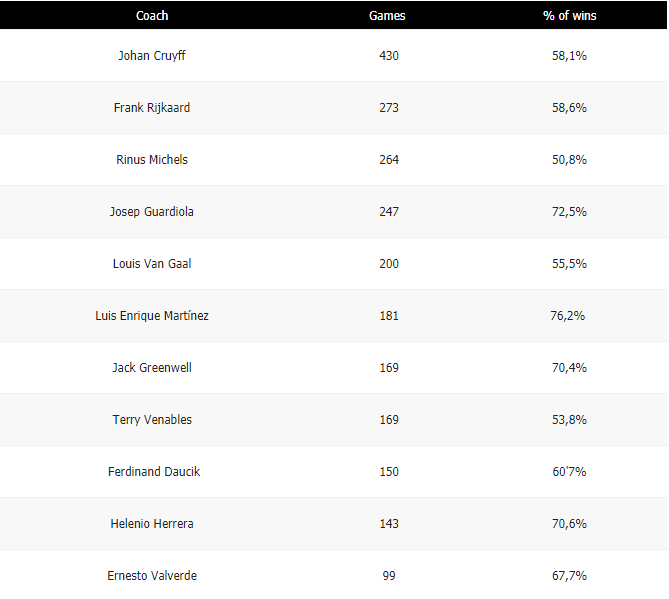Click the Coach column header
This screenshot has width=669, height=599.
click(x=152, y=16)
